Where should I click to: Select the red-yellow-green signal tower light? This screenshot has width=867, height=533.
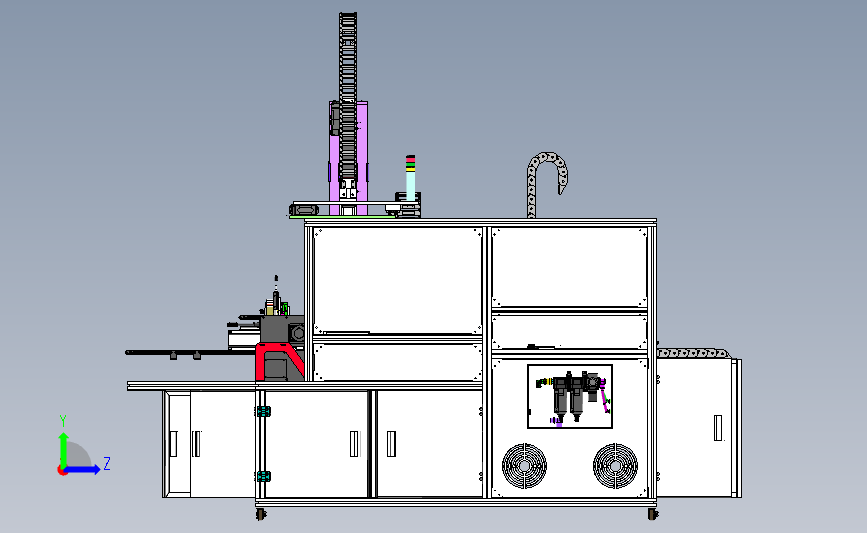click(410, 178)
